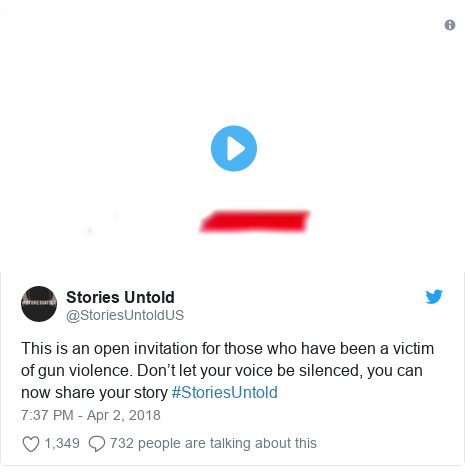
Task: Play the embedded tweet video
Action: click(x=234, y=148)
